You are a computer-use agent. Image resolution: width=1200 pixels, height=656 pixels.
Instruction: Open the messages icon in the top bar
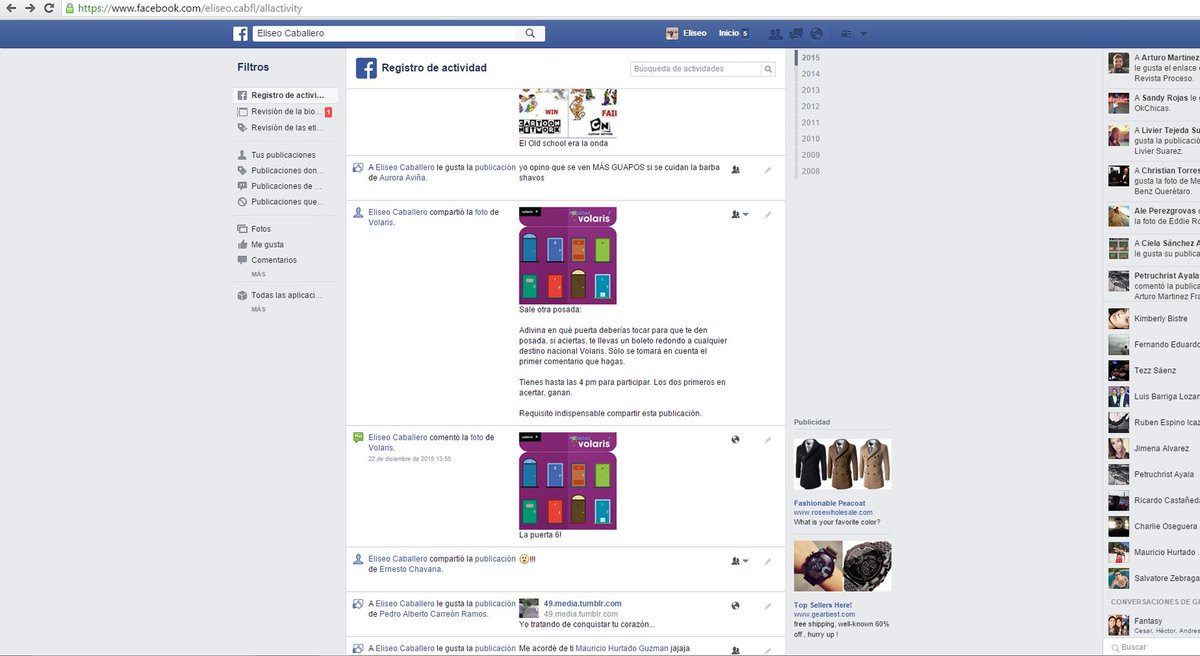pyautogui.click(x=796, y=33)
